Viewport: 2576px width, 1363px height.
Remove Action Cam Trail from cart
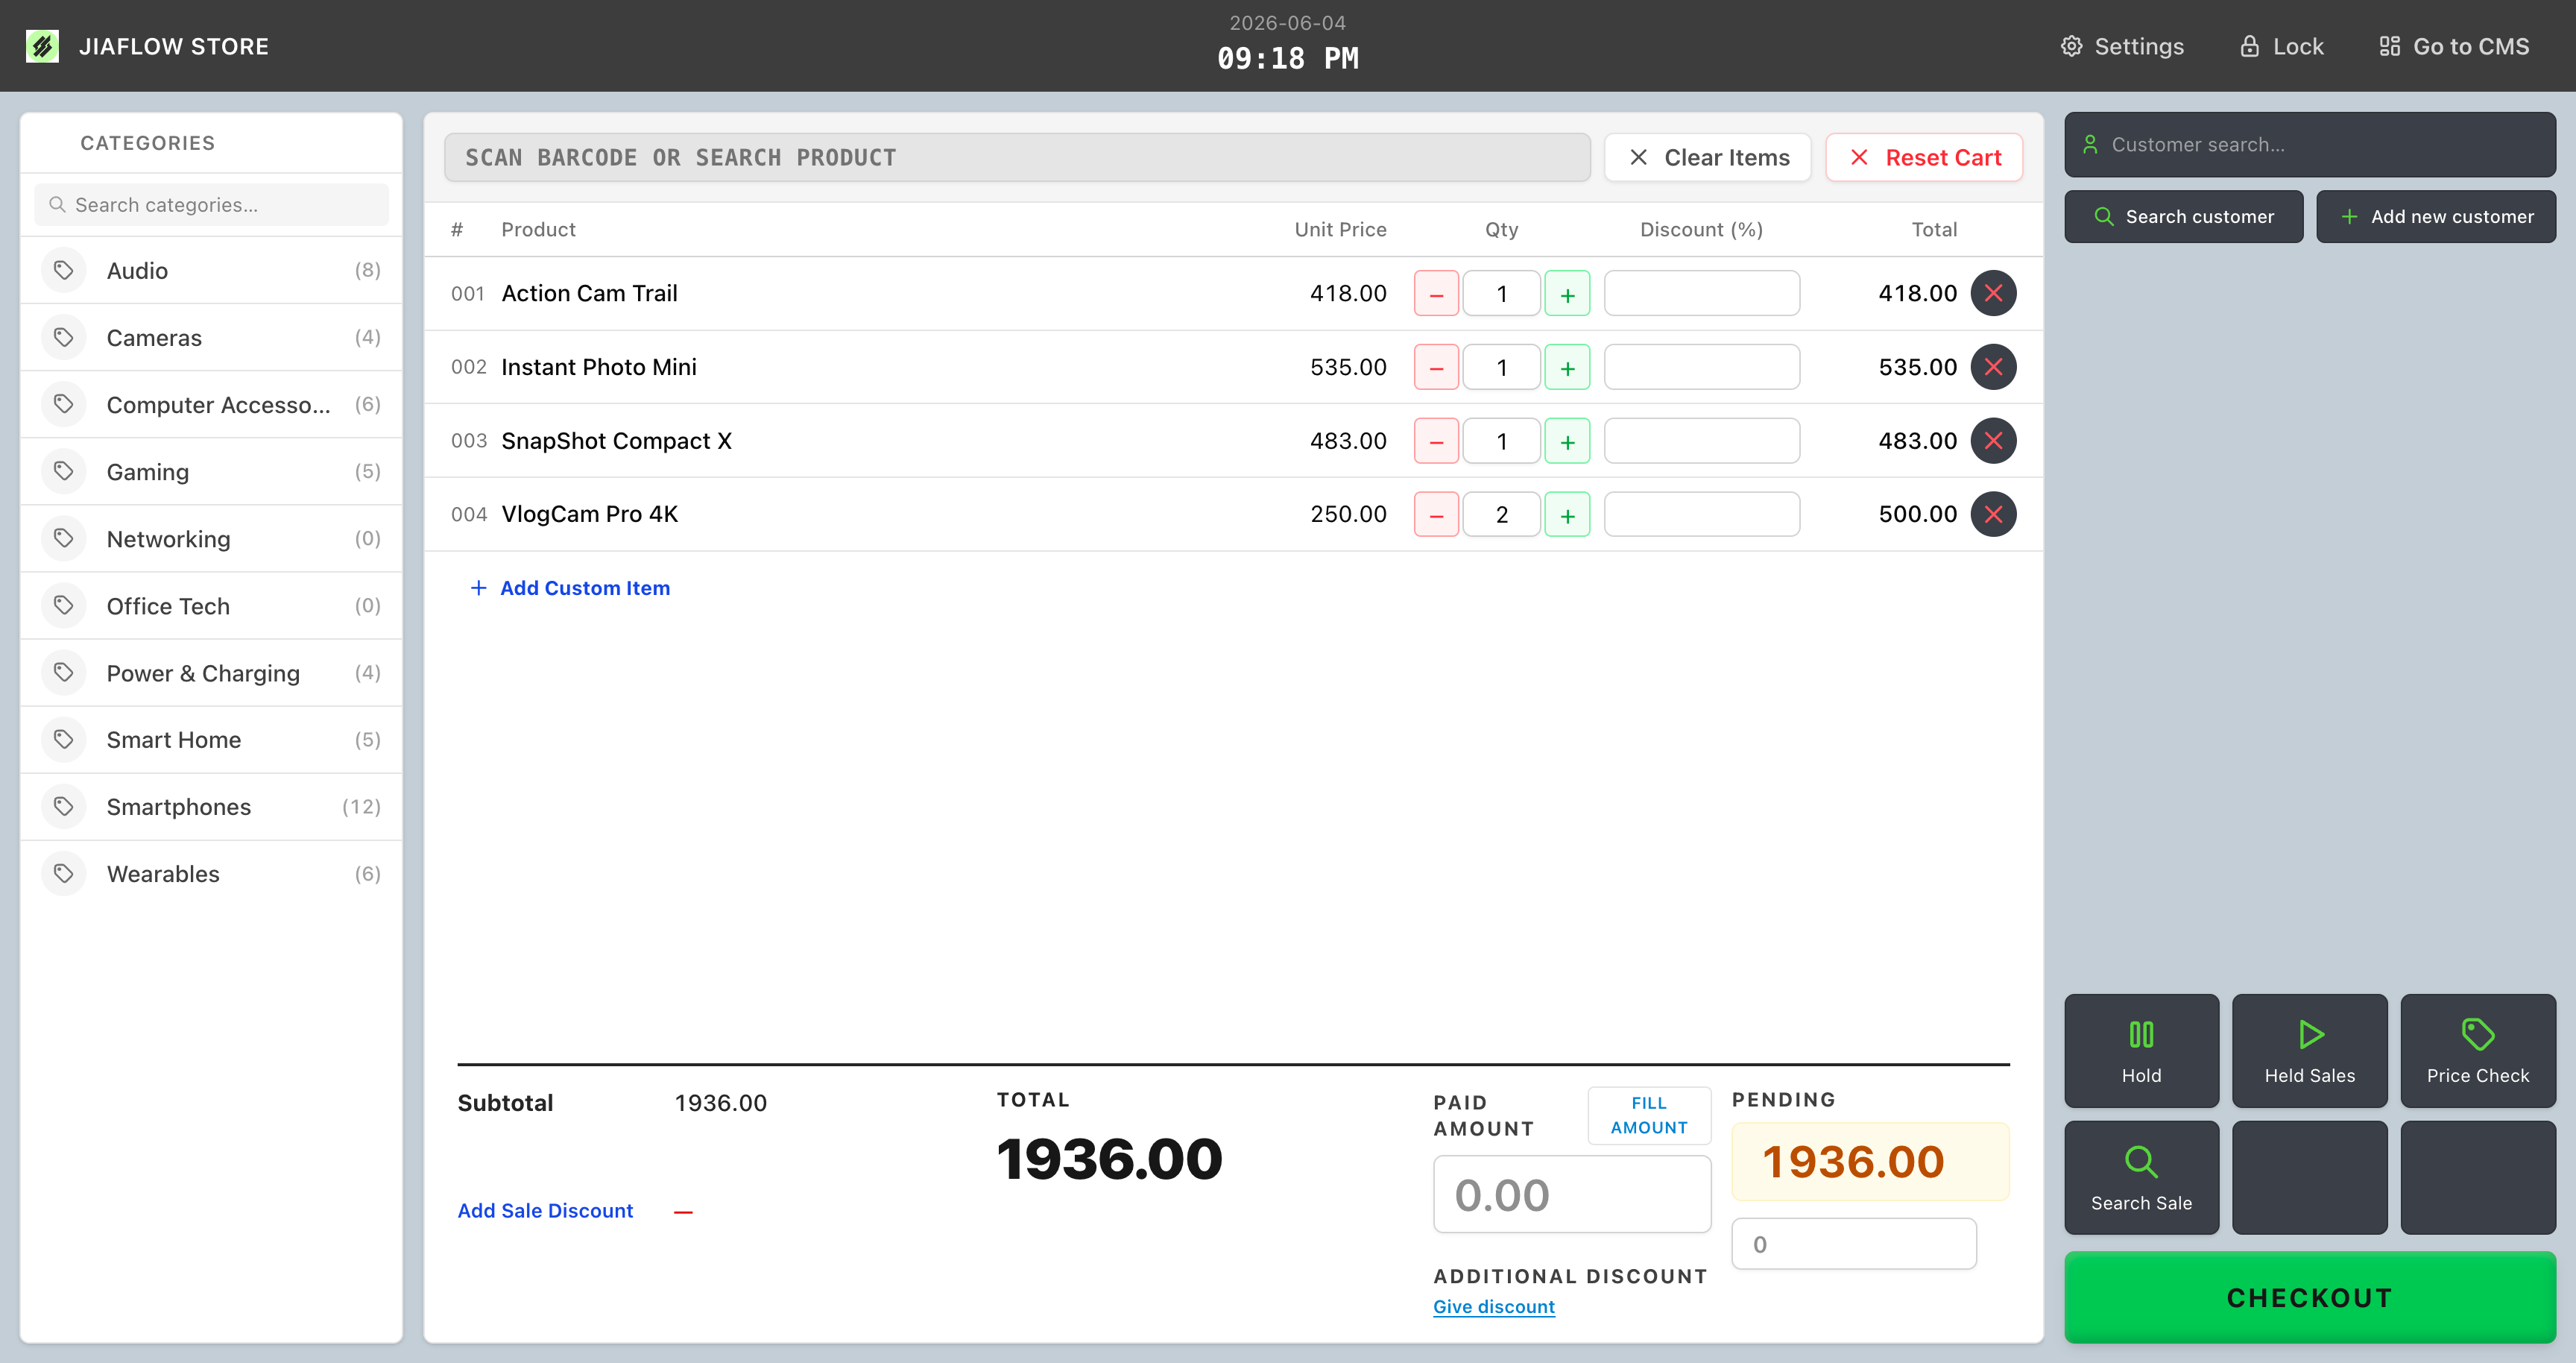coord(1993,293)
